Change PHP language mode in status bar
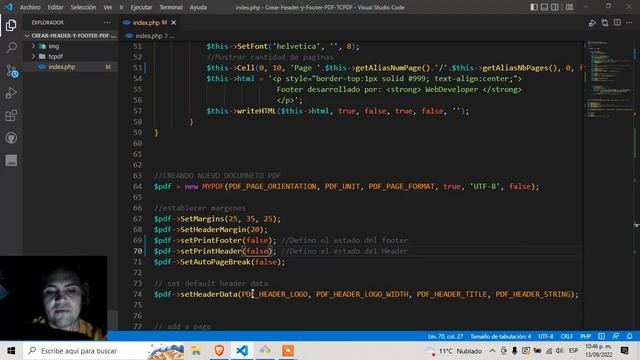The image size is (640, 360). 585,336
